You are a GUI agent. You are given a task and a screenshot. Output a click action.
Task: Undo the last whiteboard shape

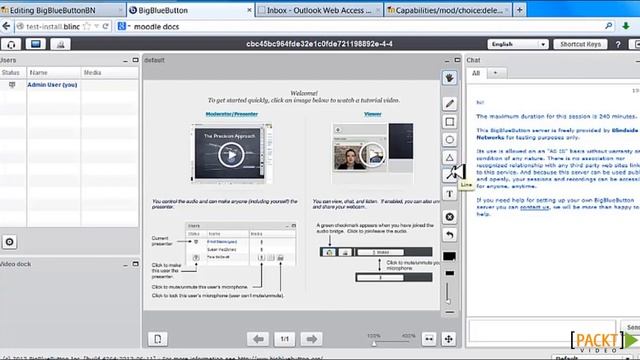(449, 235)
